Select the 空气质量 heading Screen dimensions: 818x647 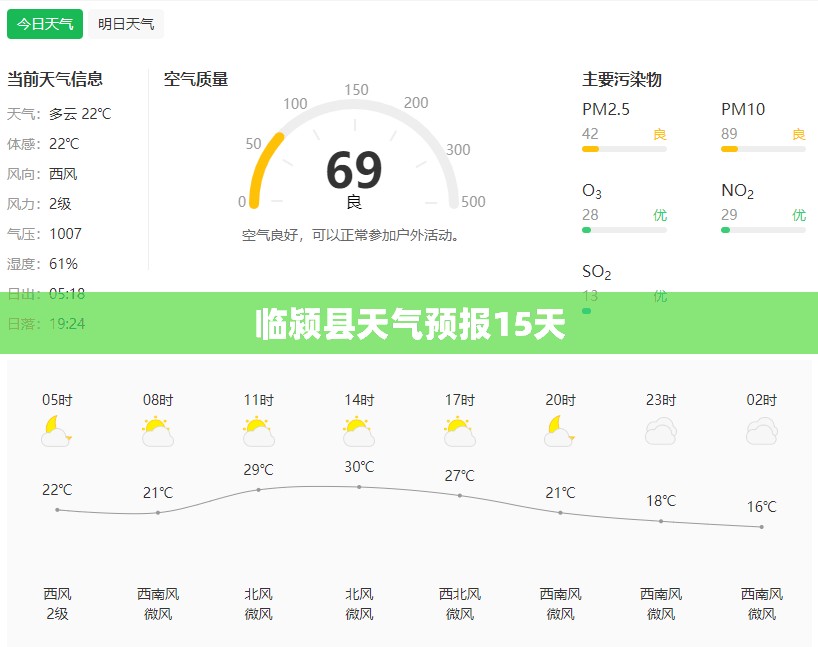coord(196,79)
